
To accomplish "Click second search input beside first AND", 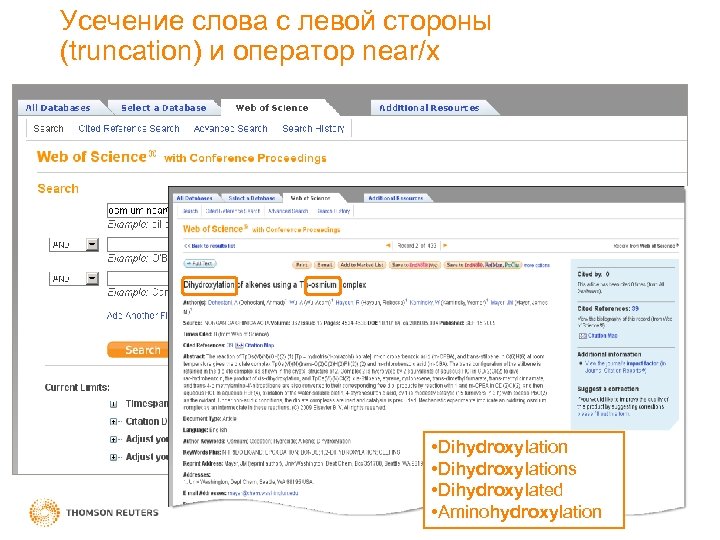I will pos(138,244).
